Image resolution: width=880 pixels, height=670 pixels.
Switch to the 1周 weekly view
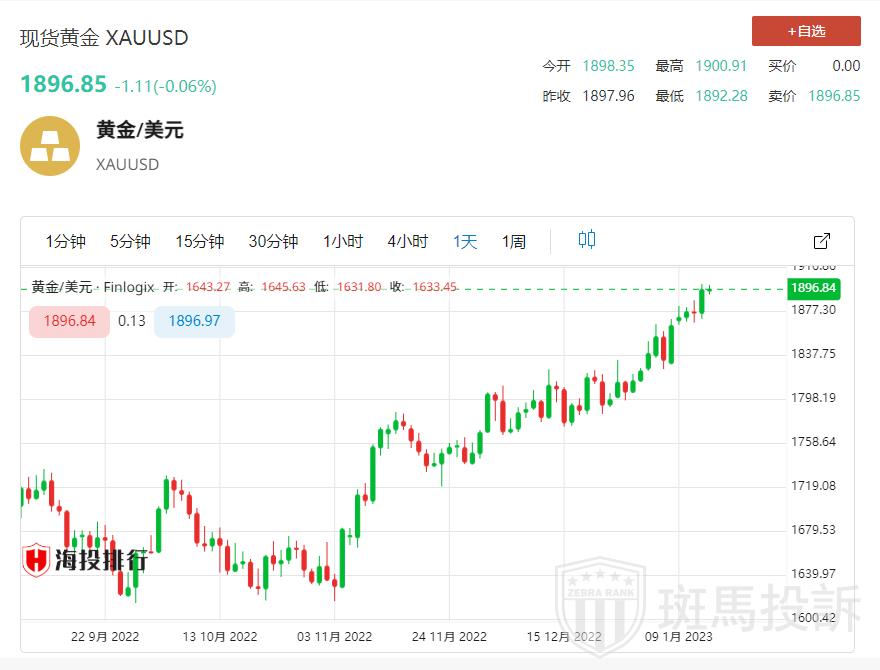[513, 241]
